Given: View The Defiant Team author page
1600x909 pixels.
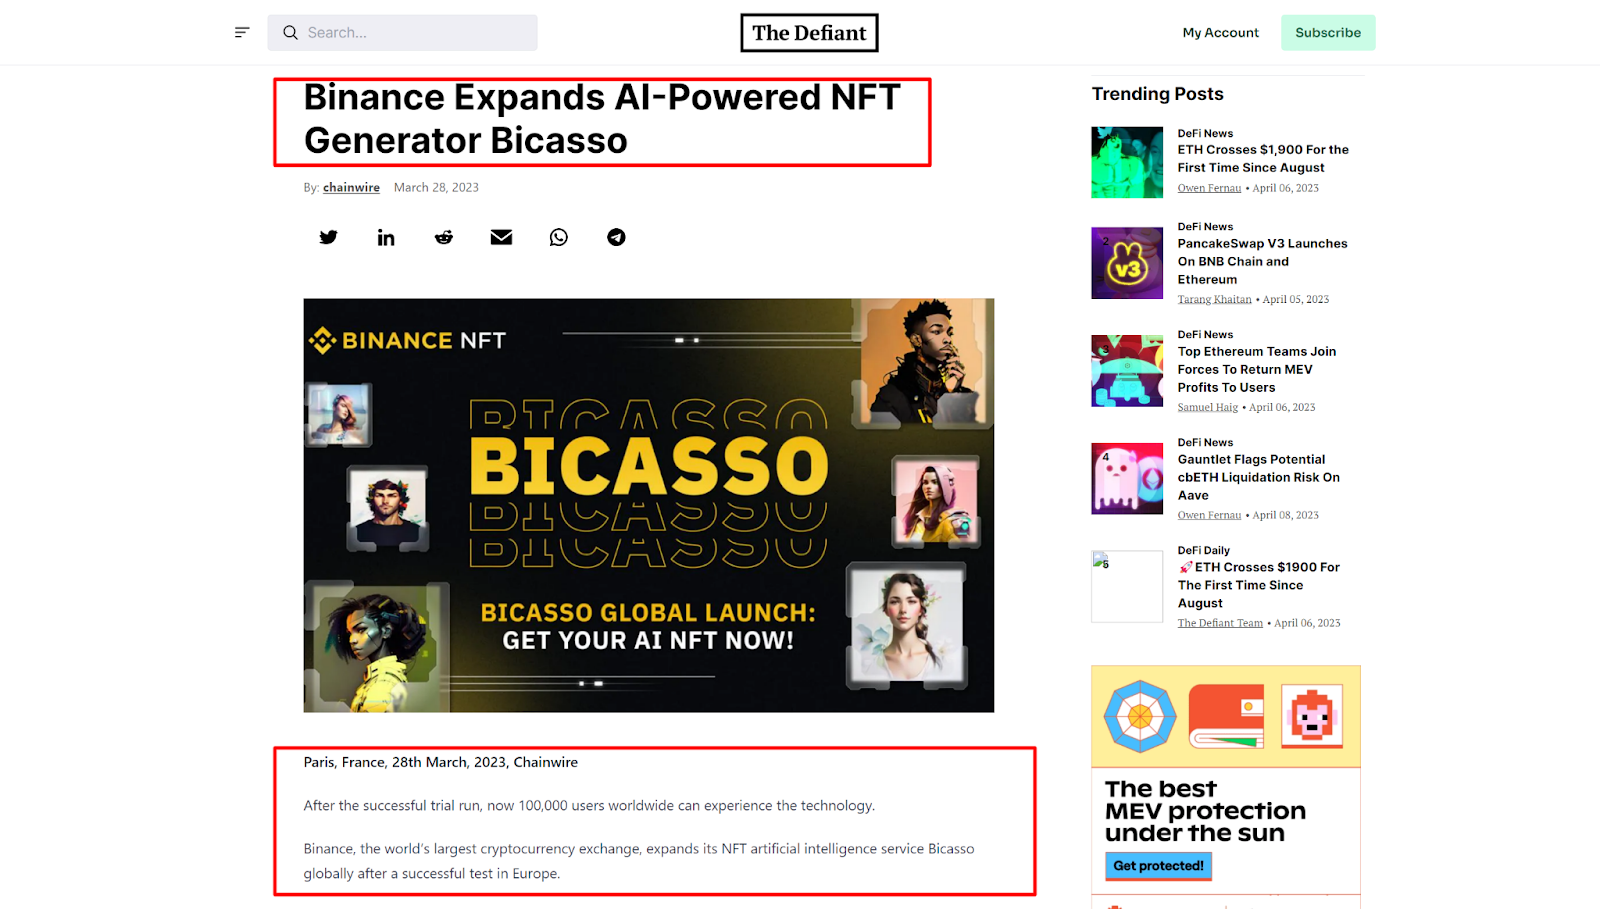Looking at the screenshot, I should (x=1220, y=623).
